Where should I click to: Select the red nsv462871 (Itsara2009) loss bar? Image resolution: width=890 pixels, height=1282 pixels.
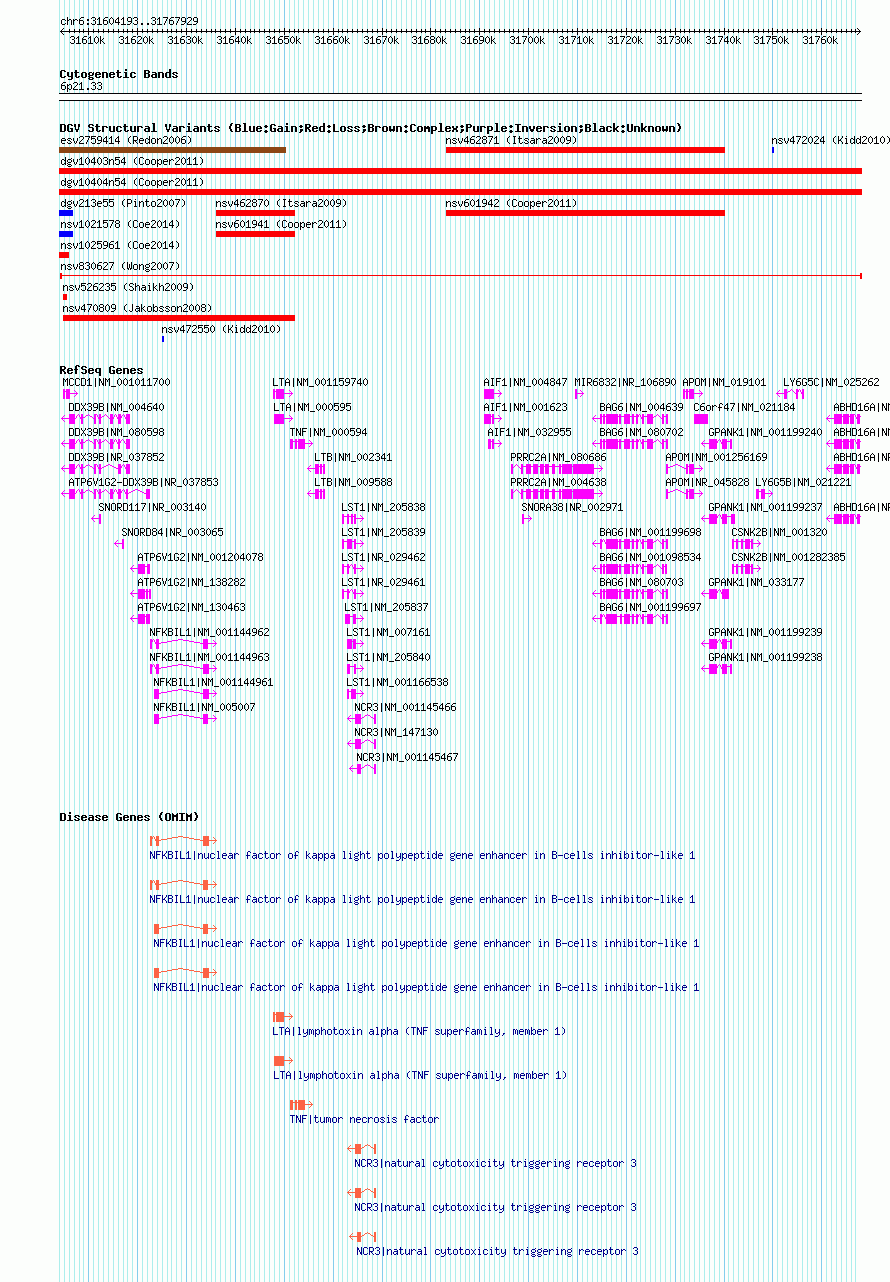point(585,150)
